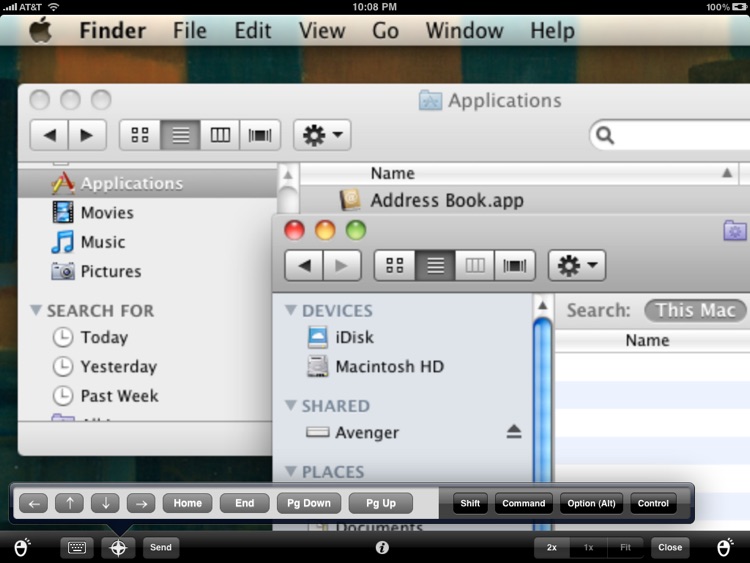
Task: Toggle the navigation keys crosshair button
Action: 118,548
